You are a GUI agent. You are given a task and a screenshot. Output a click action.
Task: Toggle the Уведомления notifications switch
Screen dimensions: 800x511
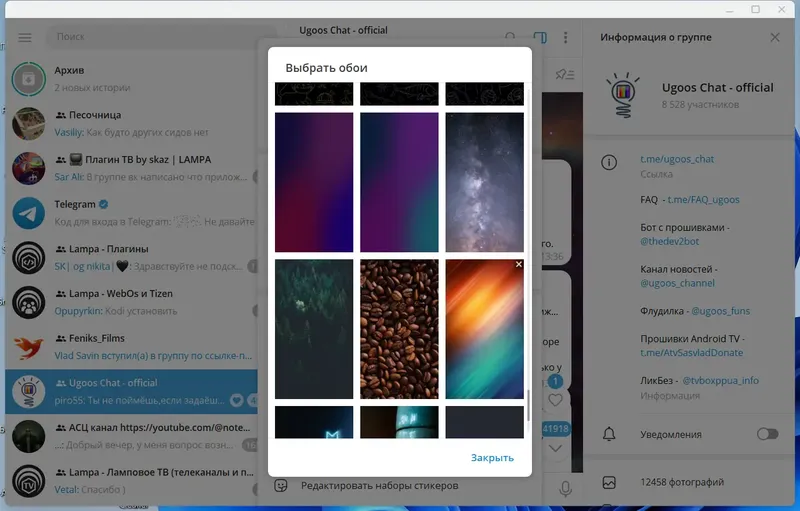pyautogui.click(x=767, y=434)
